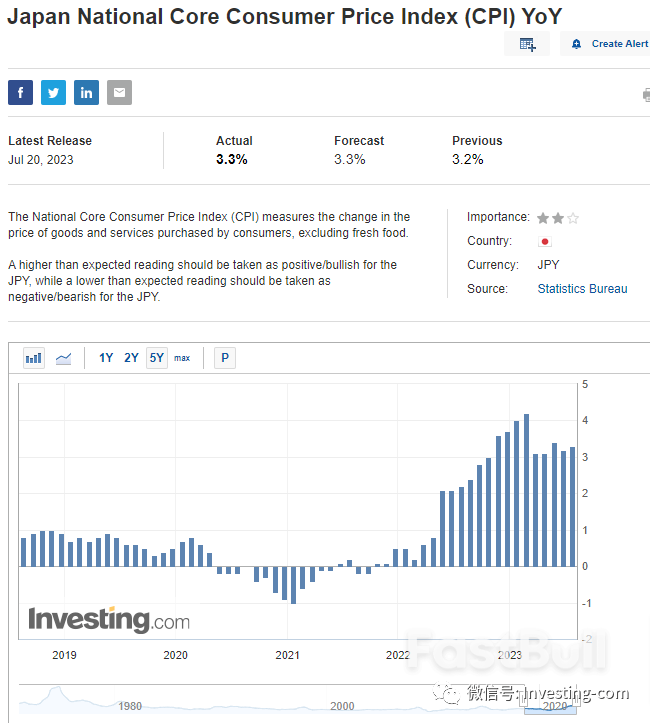Image resolution: width=650 pixels, height=723 pixels.
Task: Click the tallest 2023 bar in chart
Action: pos(526,490)
